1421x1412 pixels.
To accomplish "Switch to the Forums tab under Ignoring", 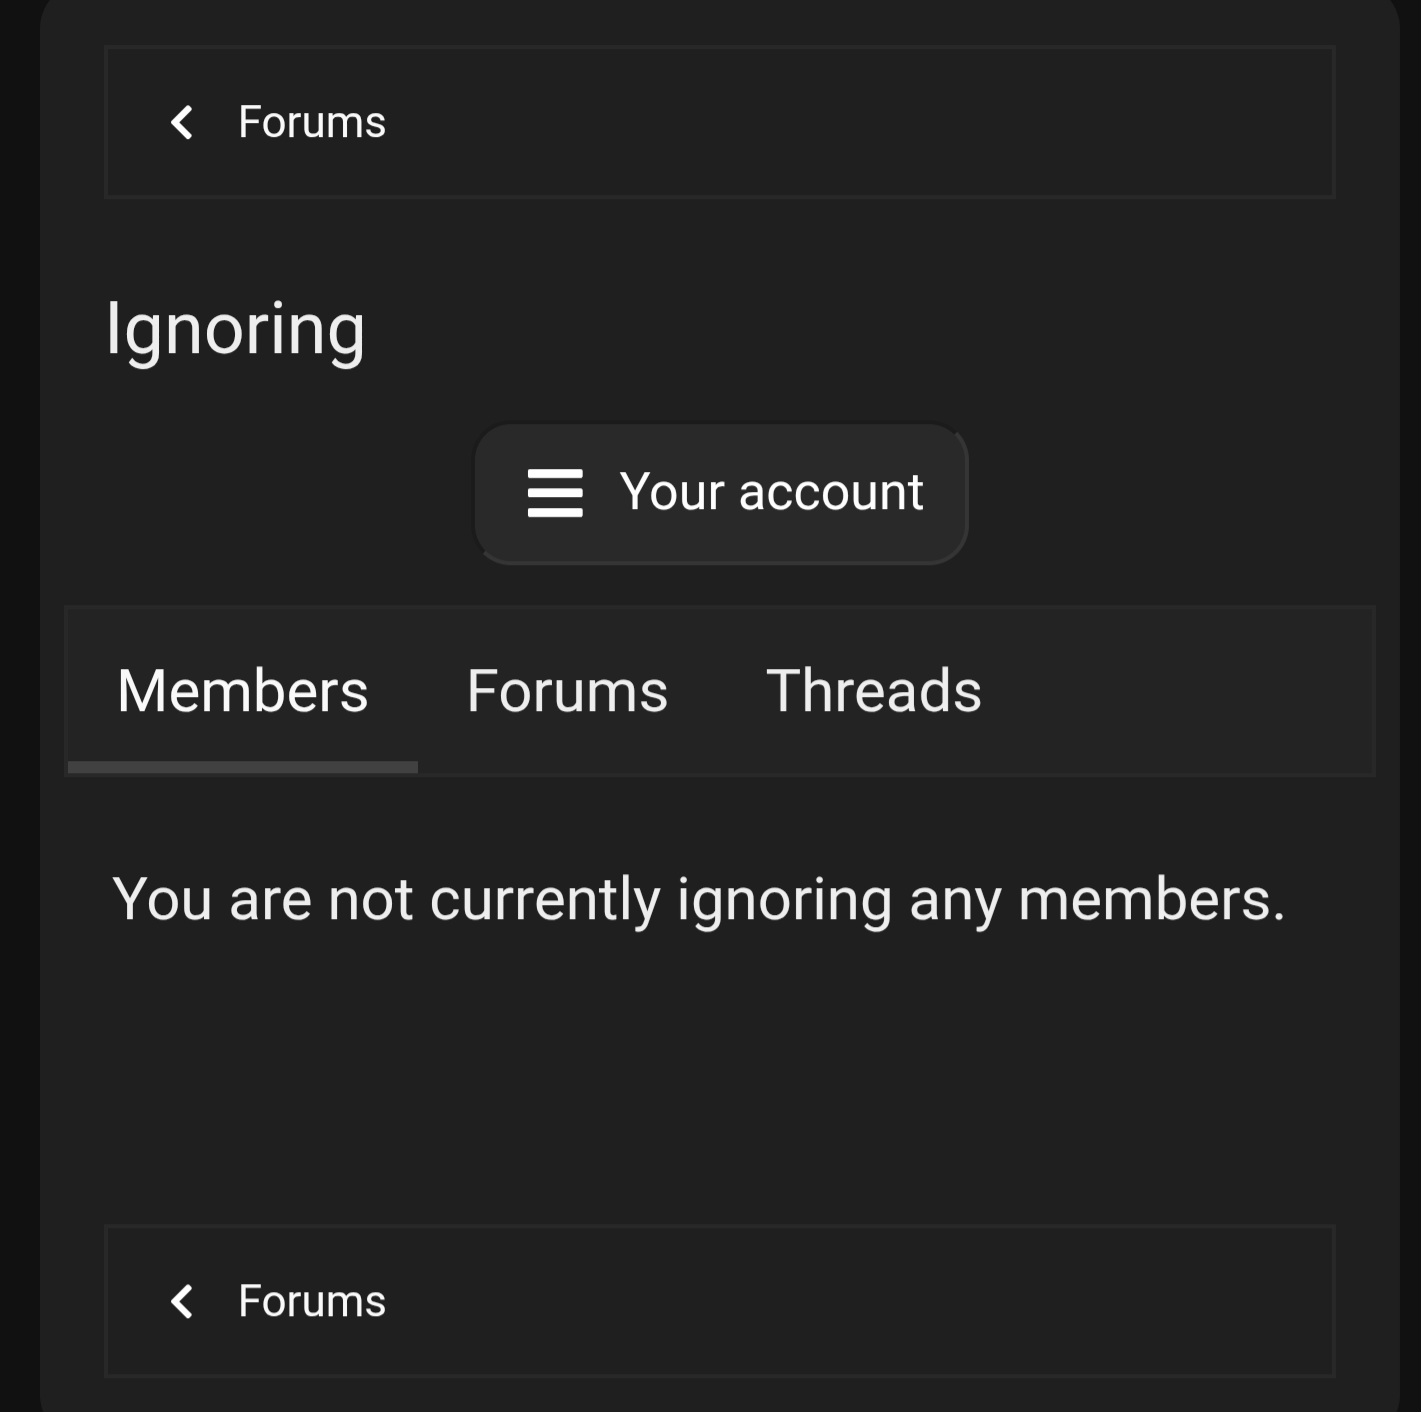I will coord(567,691).
